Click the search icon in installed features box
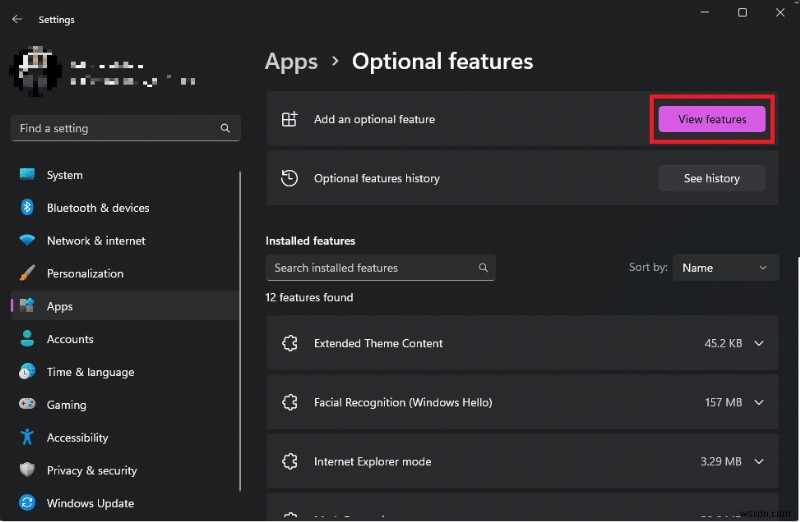 [483, 267]
